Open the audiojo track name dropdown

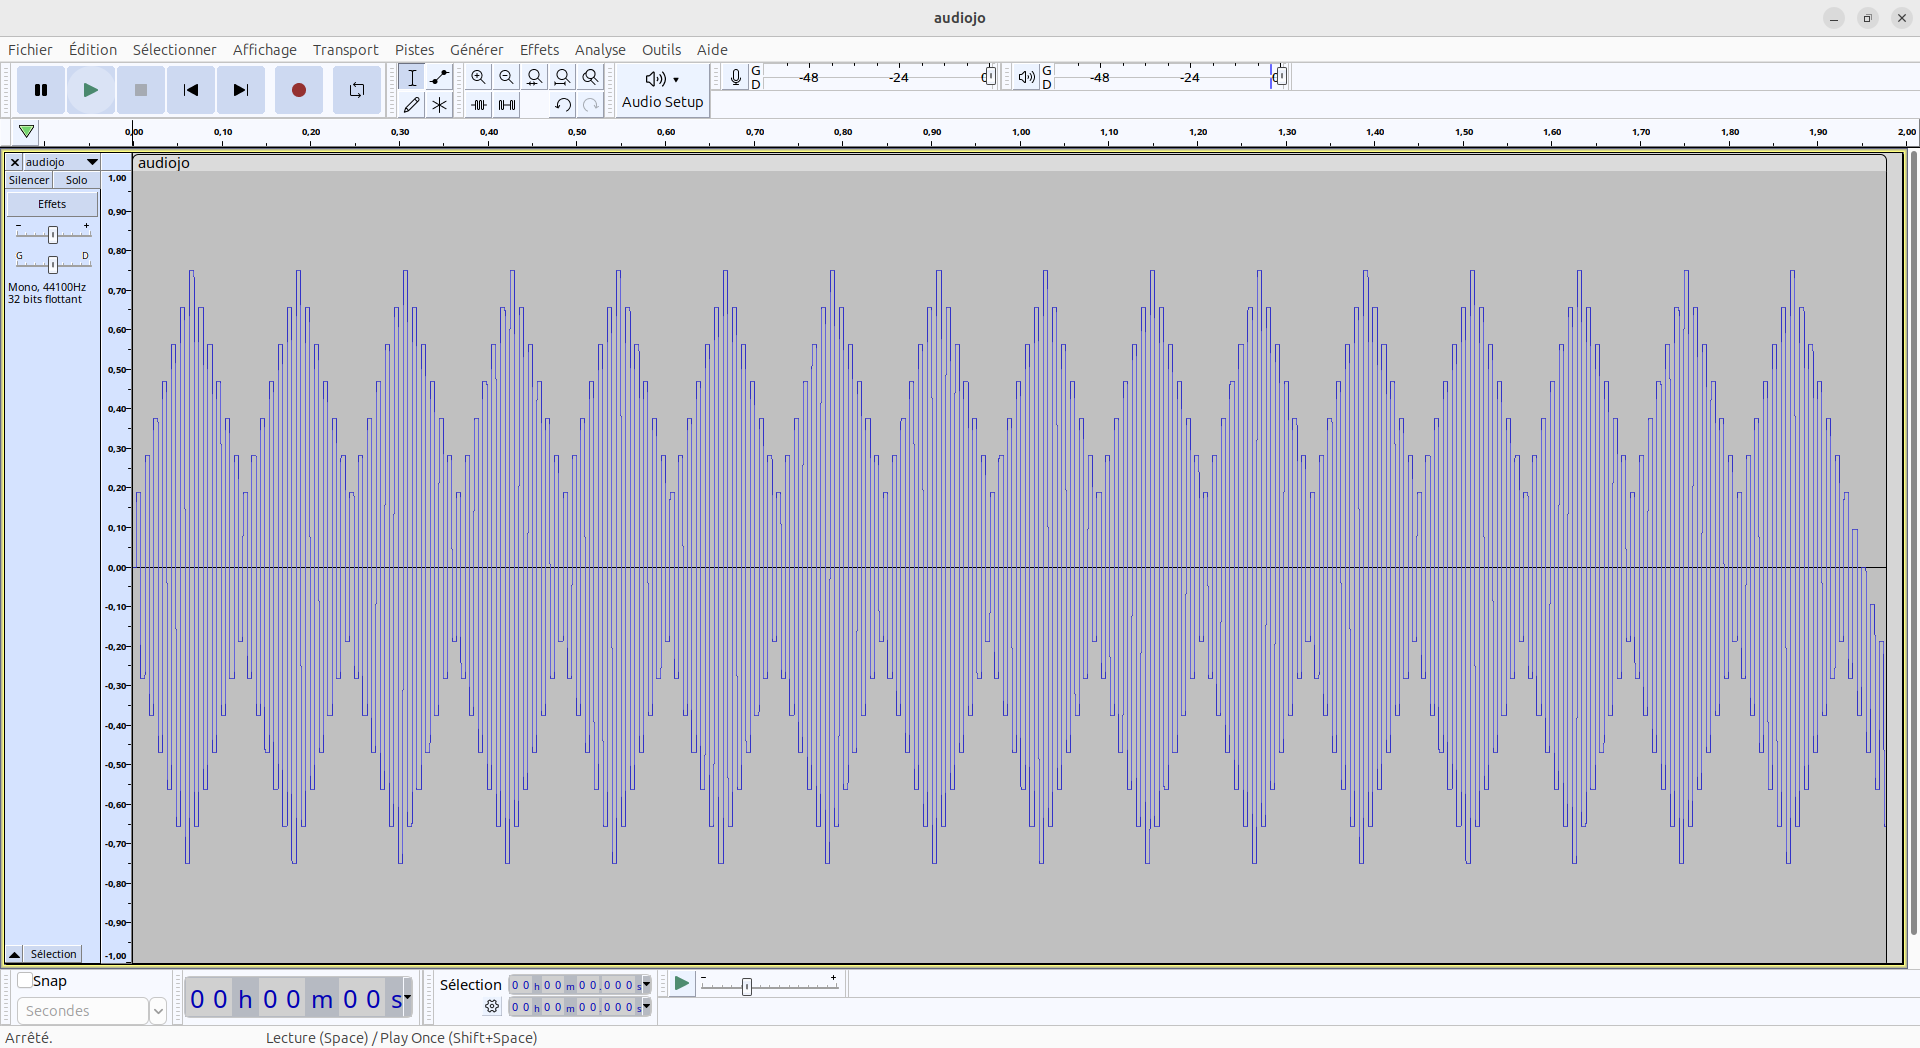tap(92, 162)
